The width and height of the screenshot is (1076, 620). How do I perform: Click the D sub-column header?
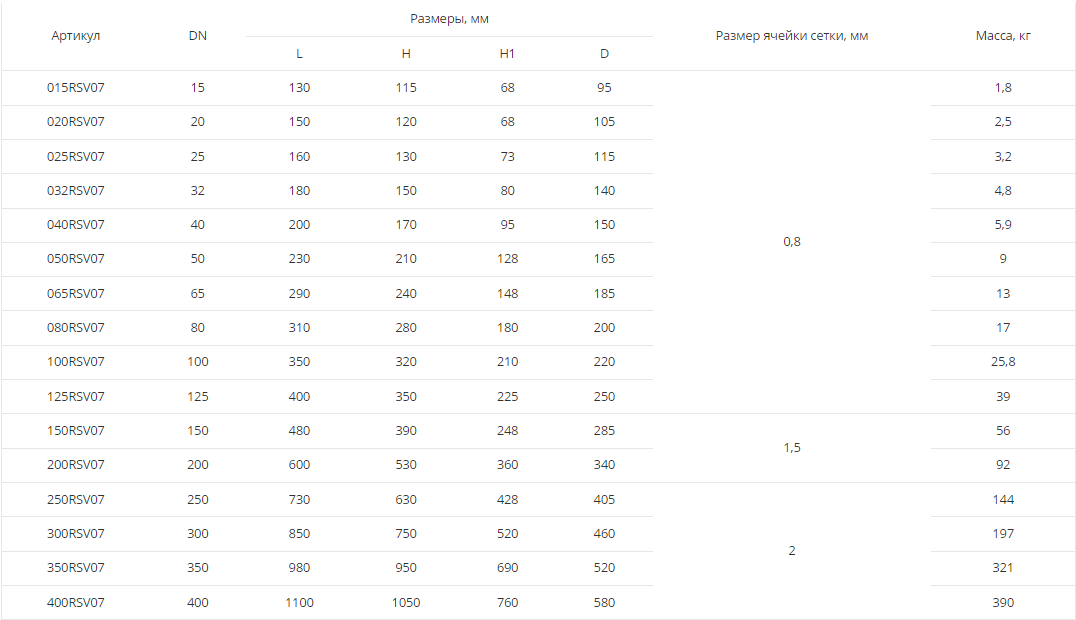point(604,54)
